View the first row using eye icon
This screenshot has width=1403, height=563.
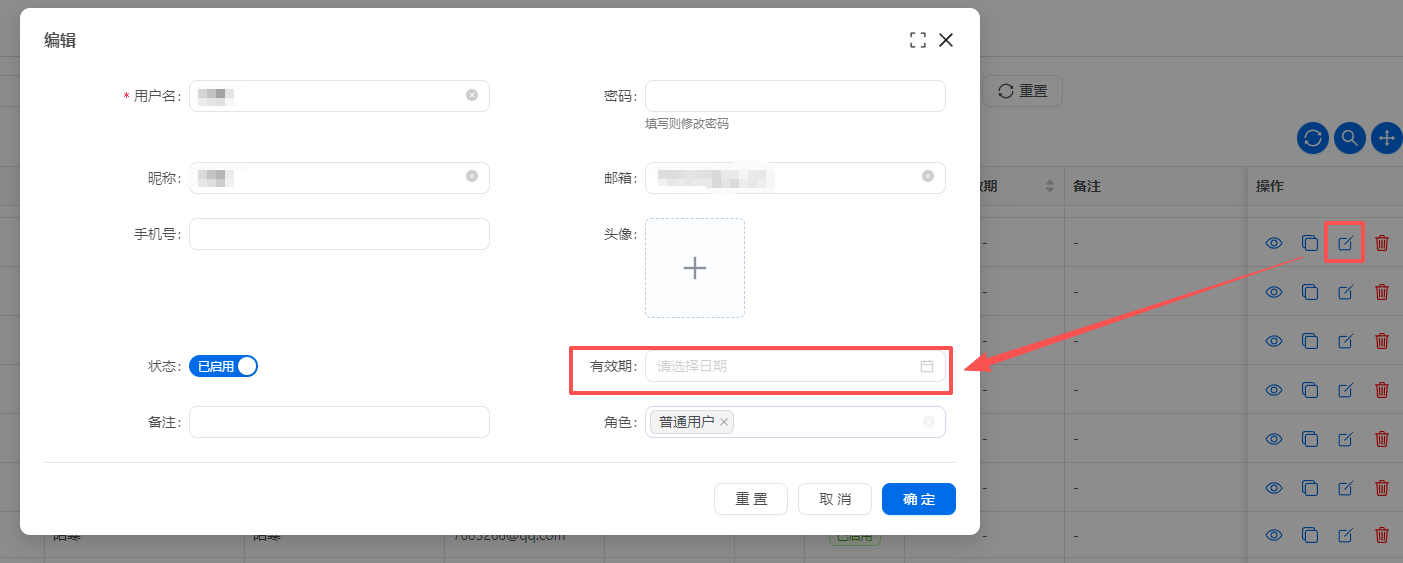pos(1273,243)
